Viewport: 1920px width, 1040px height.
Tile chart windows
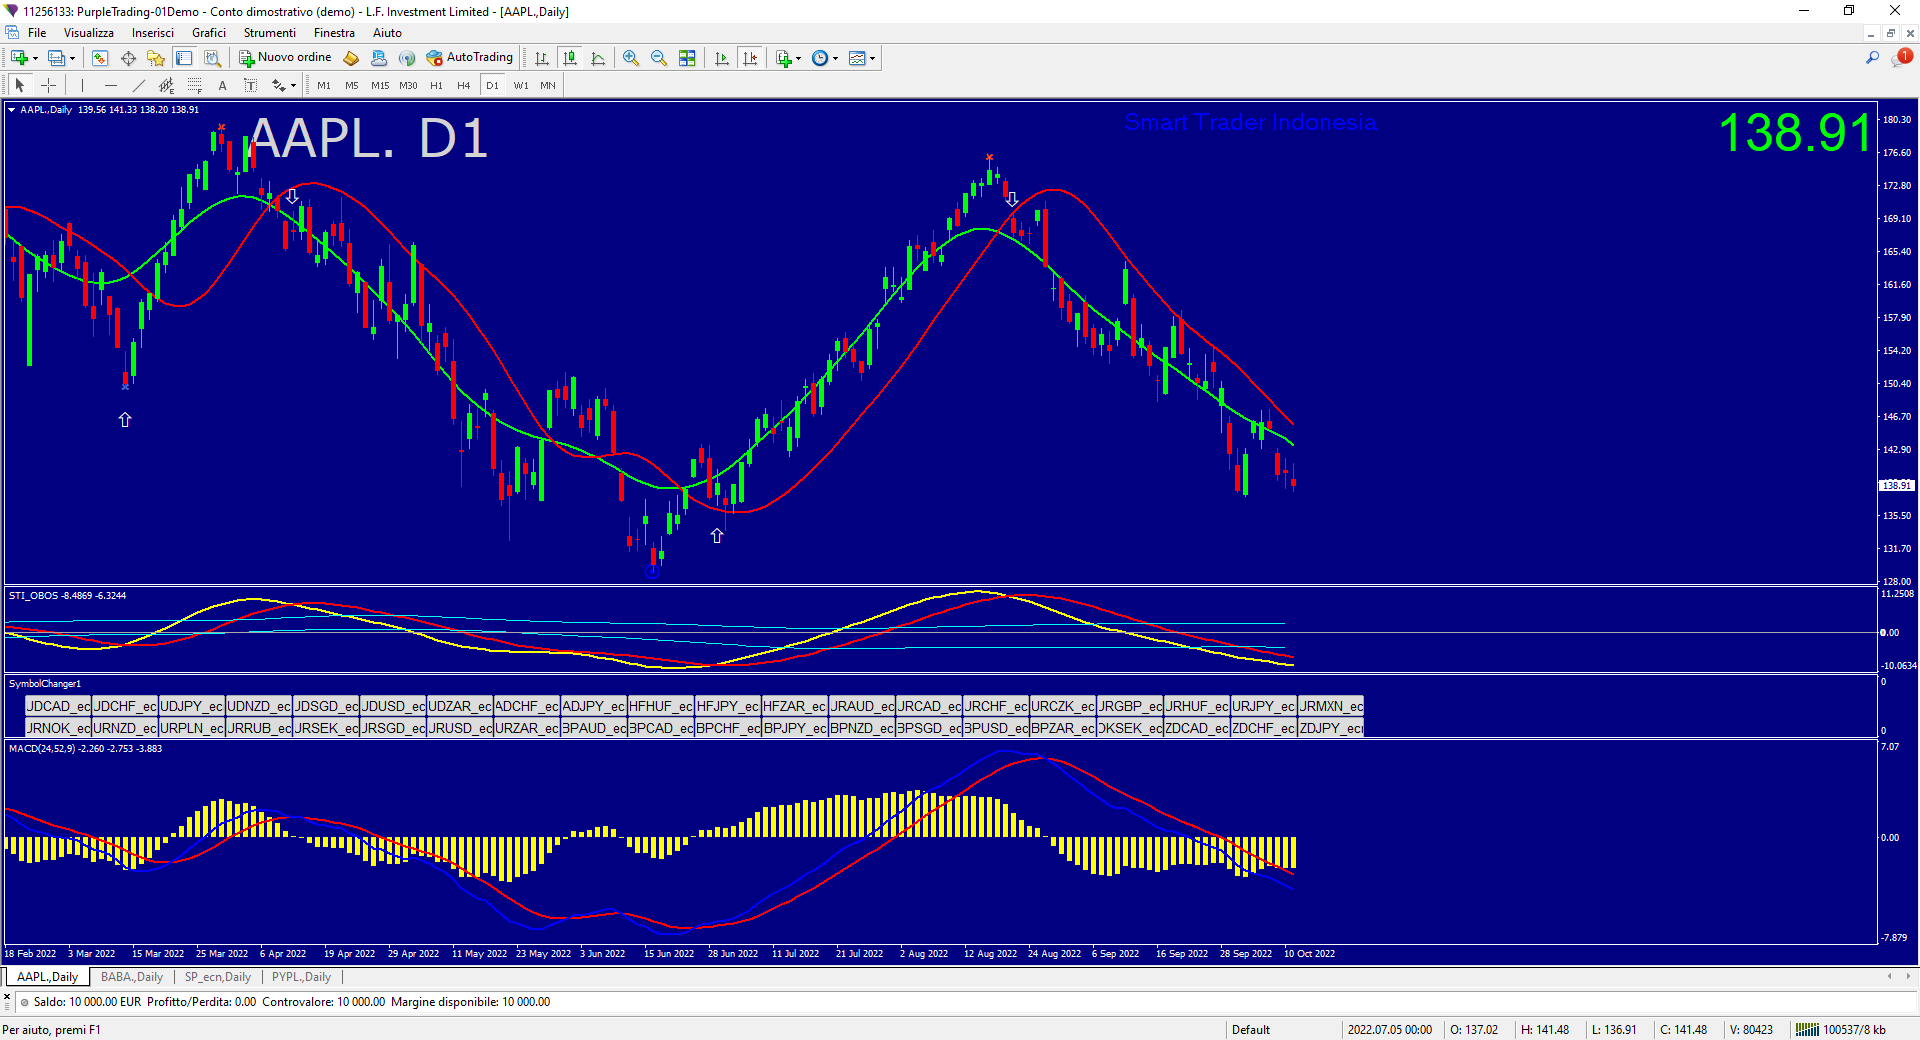687,58
